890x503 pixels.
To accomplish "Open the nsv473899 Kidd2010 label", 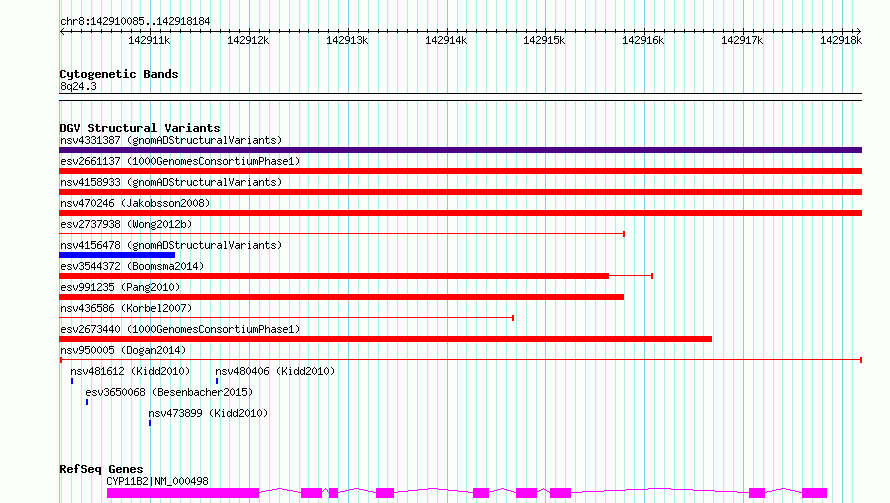I will [x=208, y=413].
